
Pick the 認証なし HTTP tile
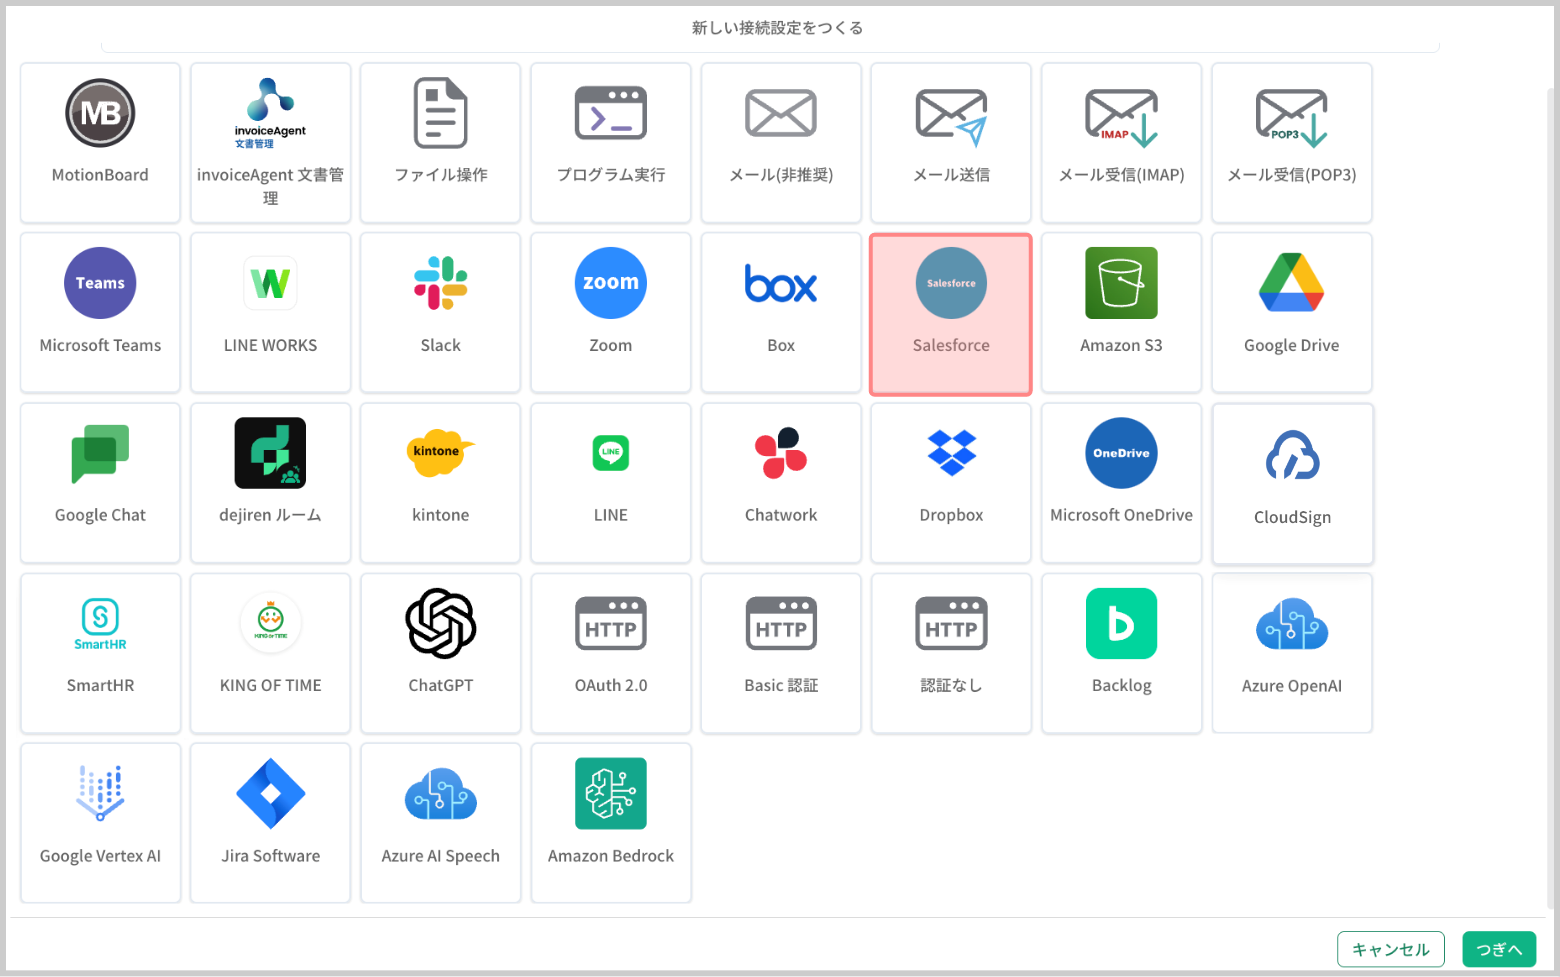click(x=951, y=653)
